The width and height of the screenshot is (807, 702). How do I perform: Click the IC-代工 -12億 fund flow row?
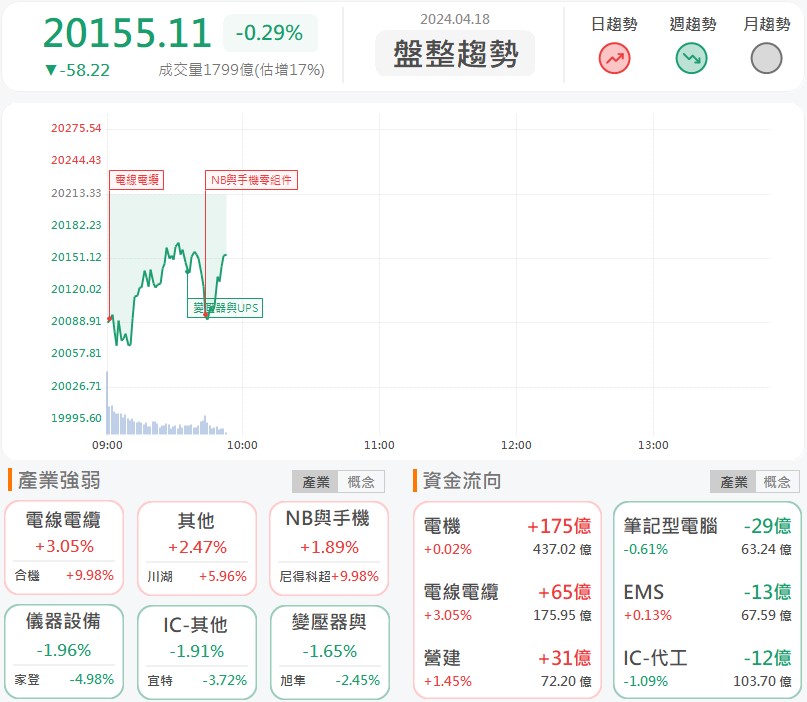click(707, 668)
